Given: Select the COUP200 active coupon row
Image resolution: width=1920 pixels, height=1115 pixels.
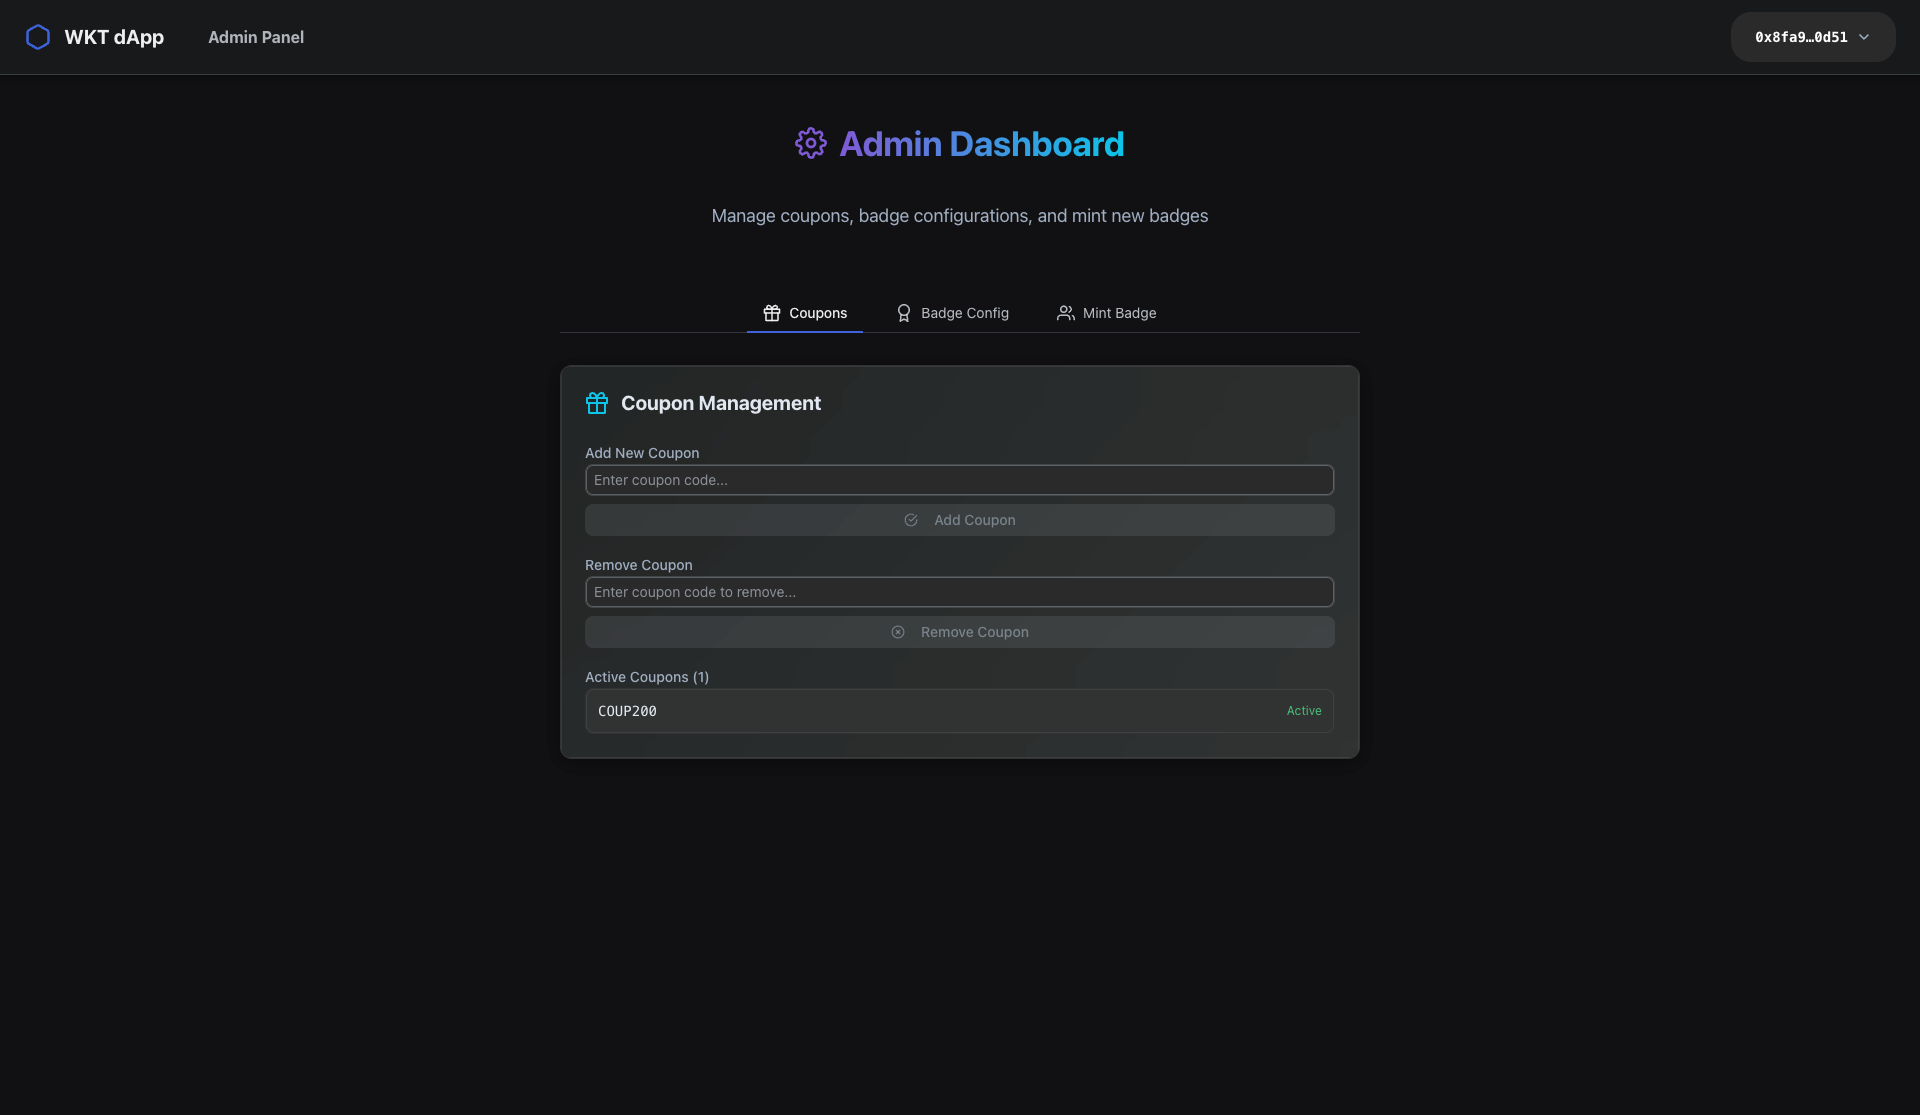Looking at the screenshot, I should [959, 711].
